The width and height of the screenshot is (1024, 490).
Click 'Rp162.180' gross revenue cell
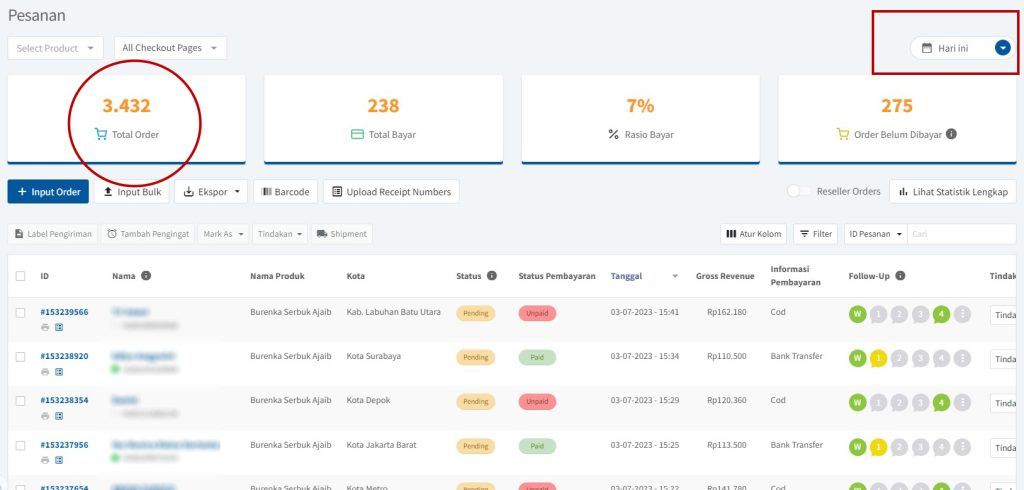pyautogui.click(x=727, y=312)
